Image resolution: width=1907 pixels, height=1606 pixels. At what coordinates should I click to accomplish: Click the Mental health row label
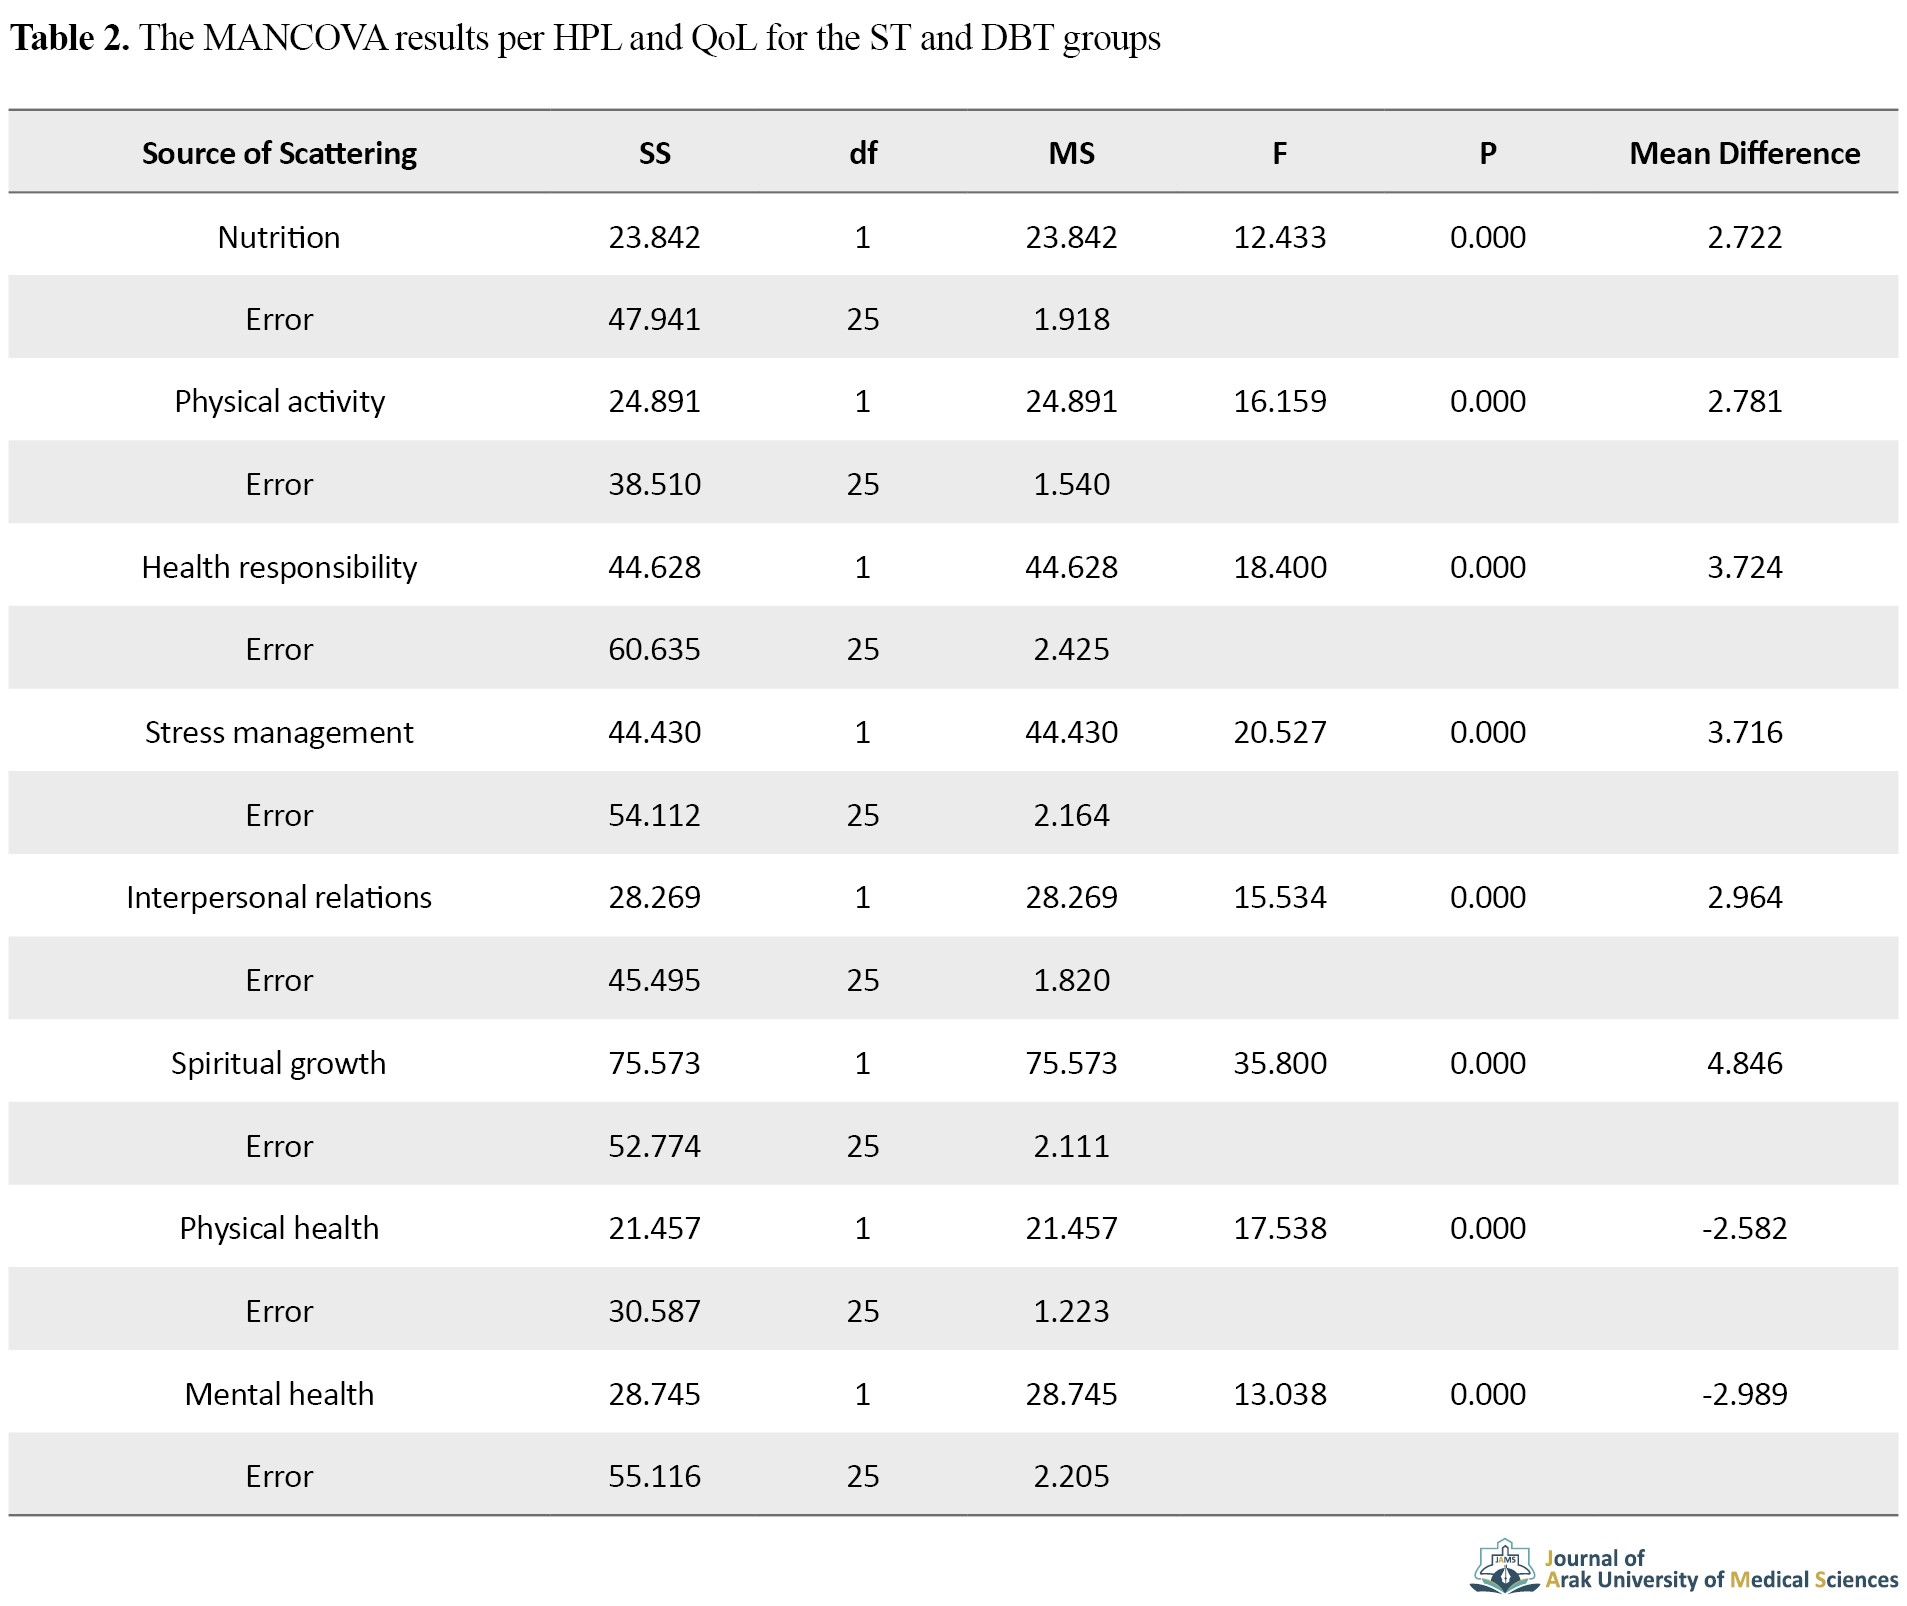(x=279, y=1393)
